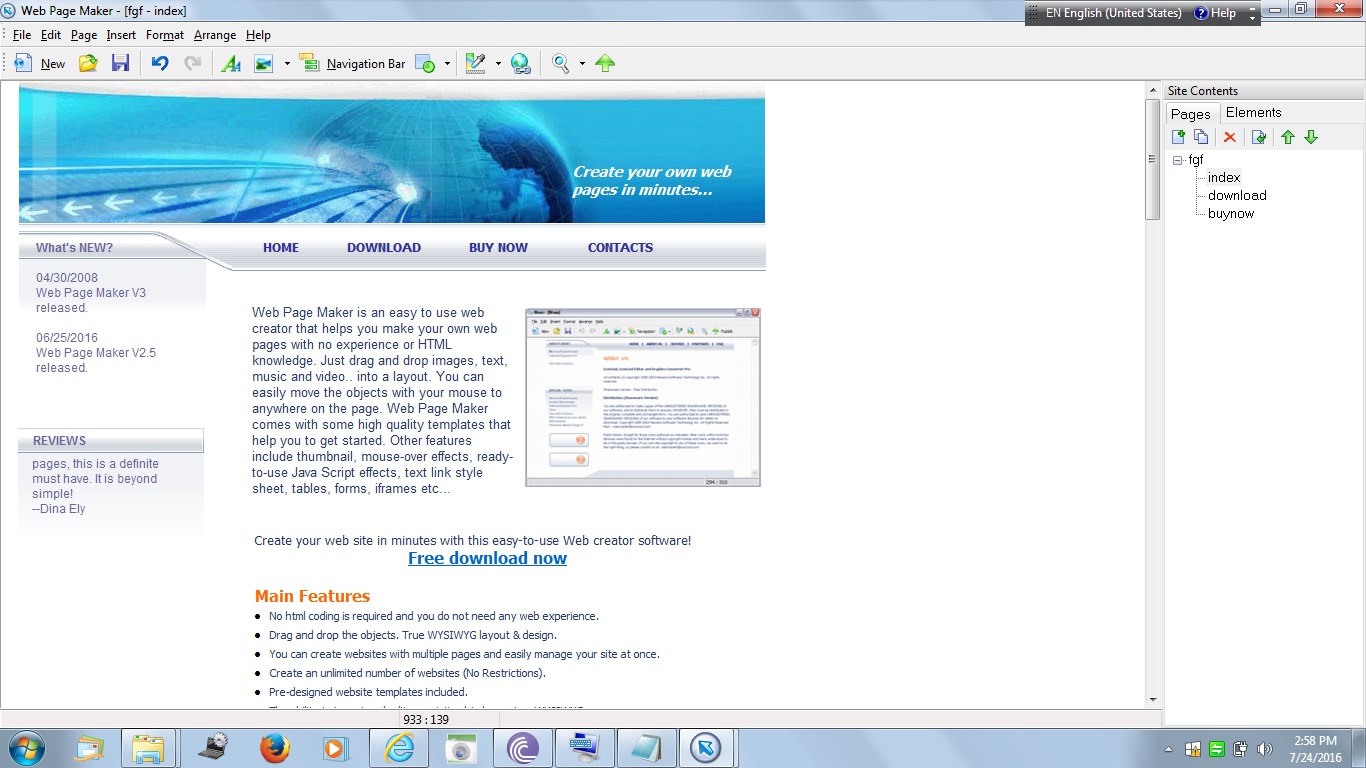The height and width of the screenshot is (768, 1366).
Task: Click the grayed Redo arrow icon
Action: (x=192, y=63)
